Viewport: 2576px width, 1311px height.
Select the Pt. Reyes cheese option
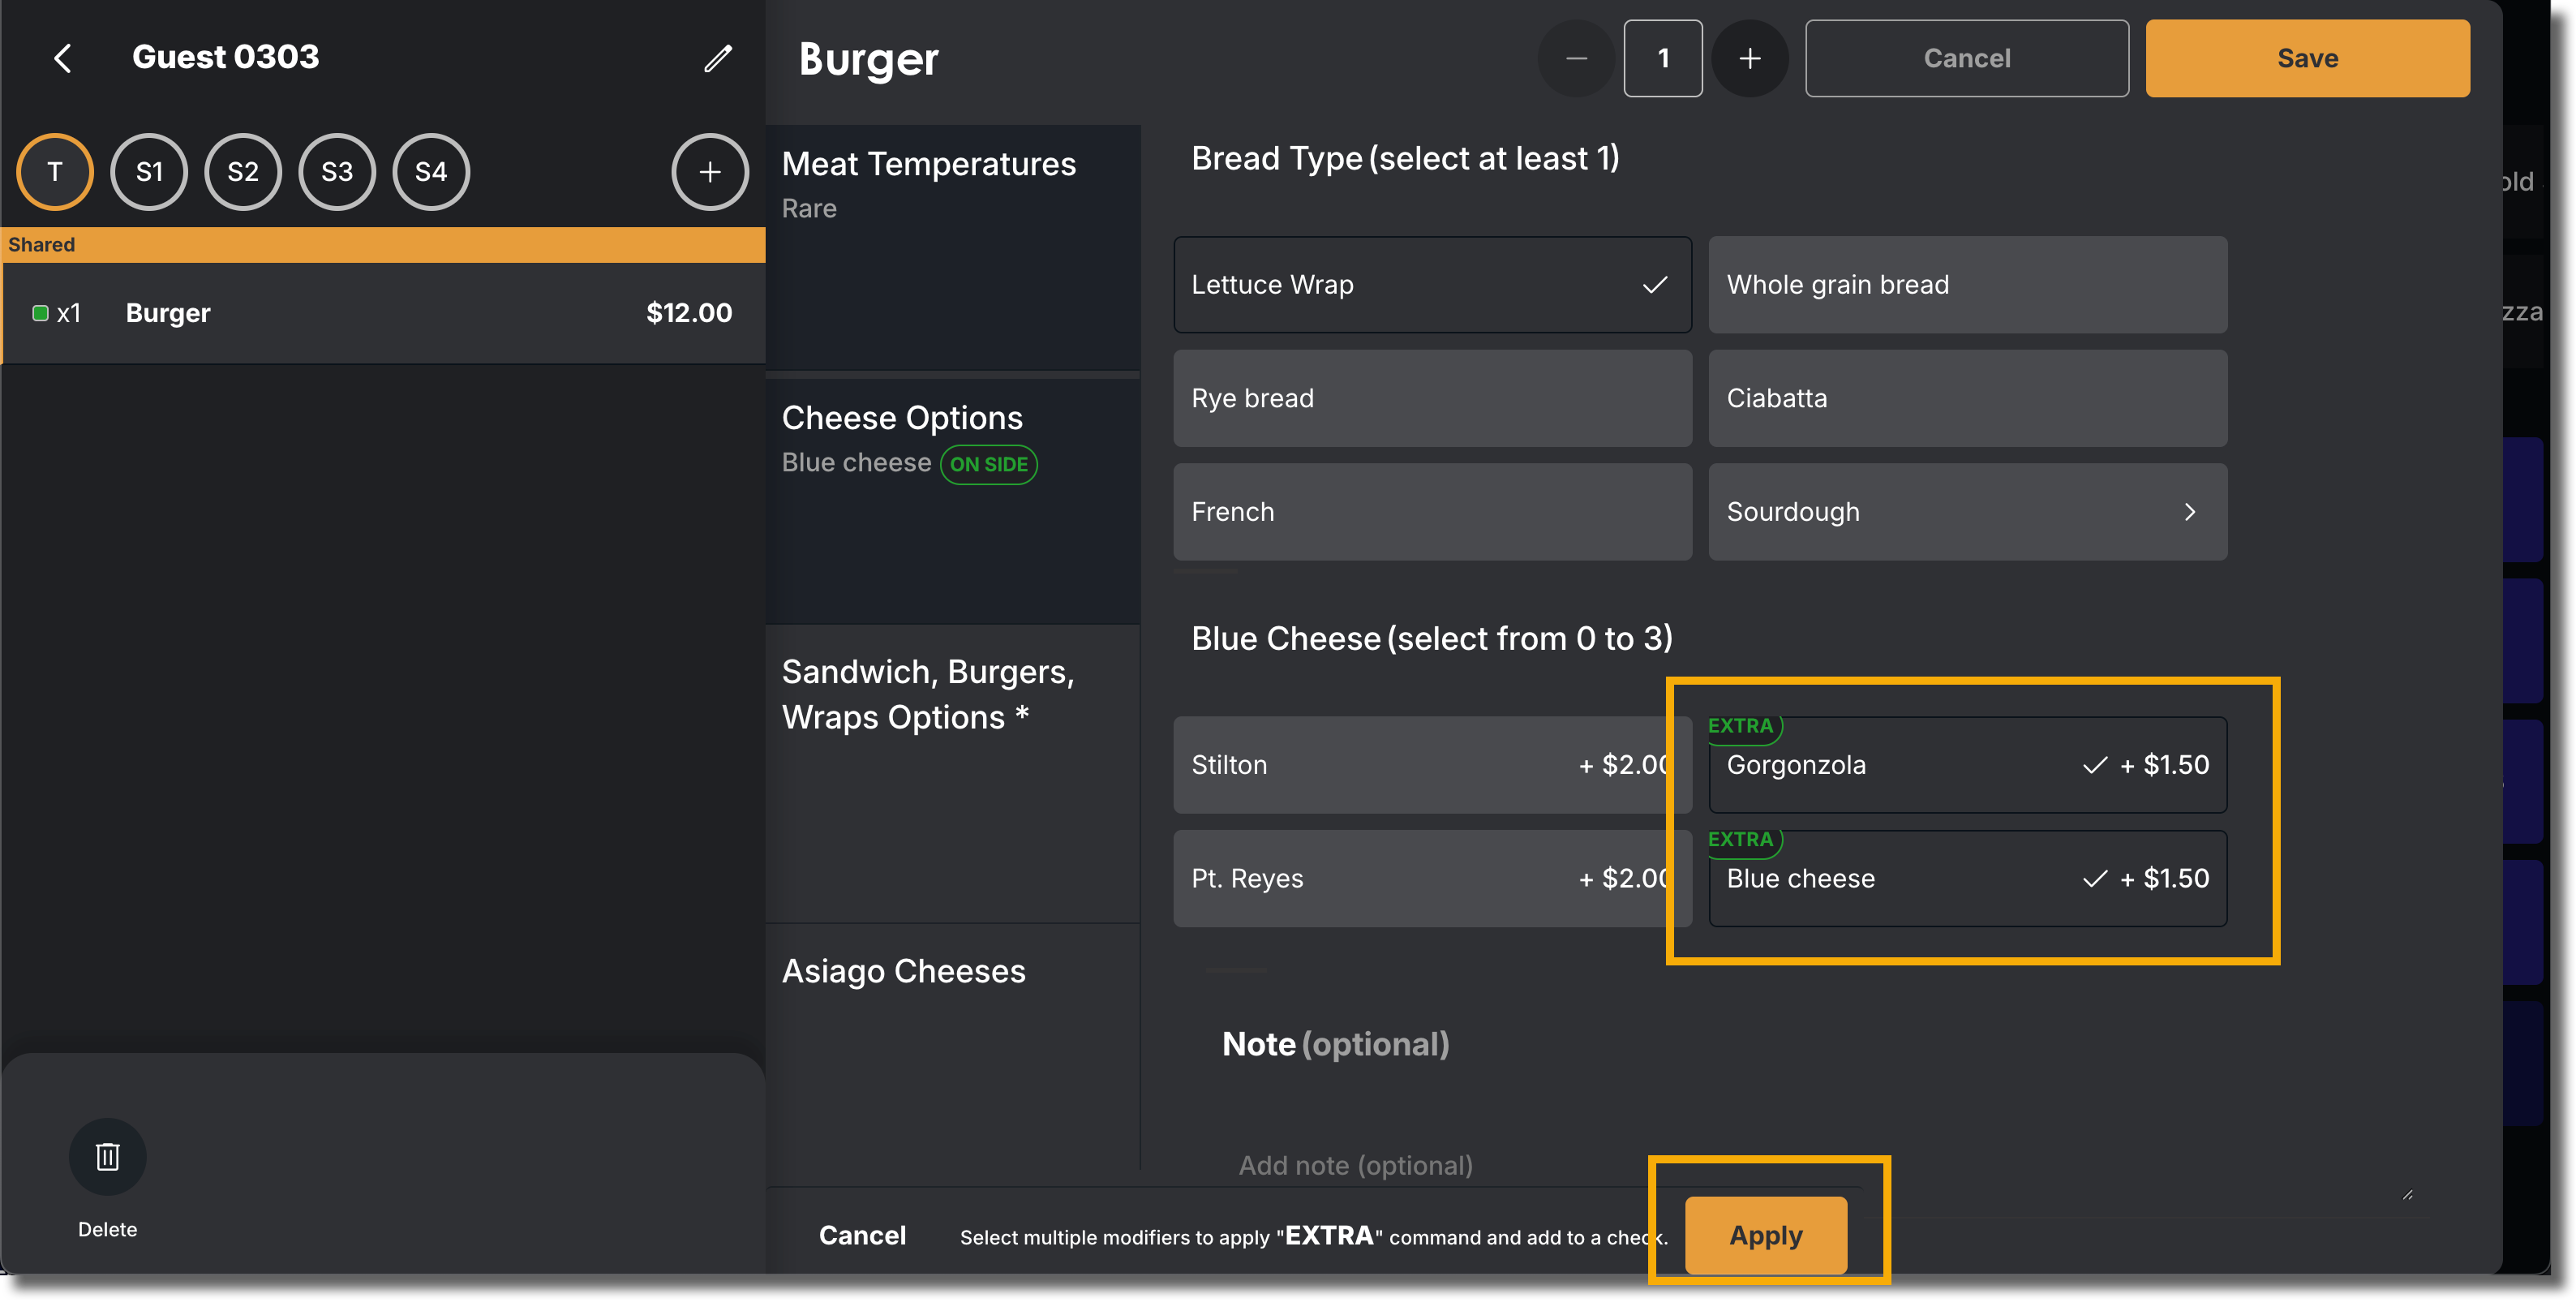point(1432,879)
